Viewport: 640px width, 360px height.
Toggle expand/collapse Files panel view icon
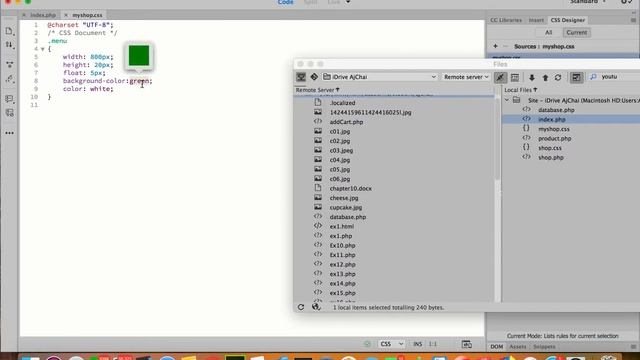click(x=576, y=77)
